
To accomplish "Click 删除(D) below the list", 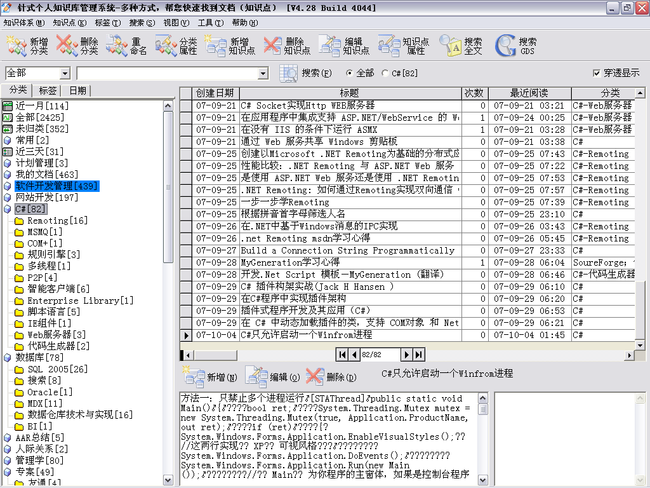I will click(331, 376).
